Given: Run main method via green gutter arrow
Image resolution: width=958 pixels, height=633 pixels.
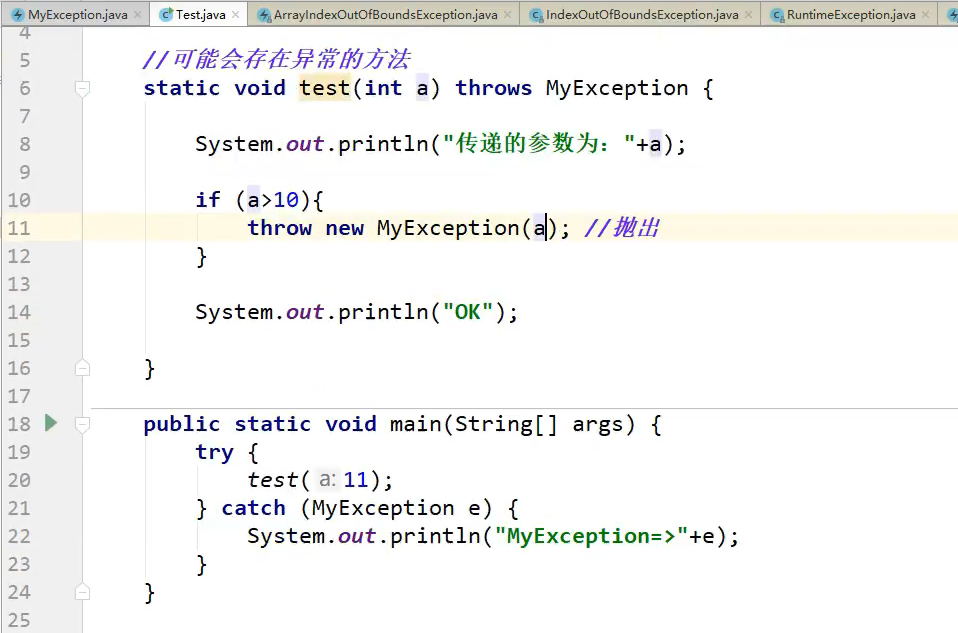Looking at the screenshot, I should click(51, 423).
